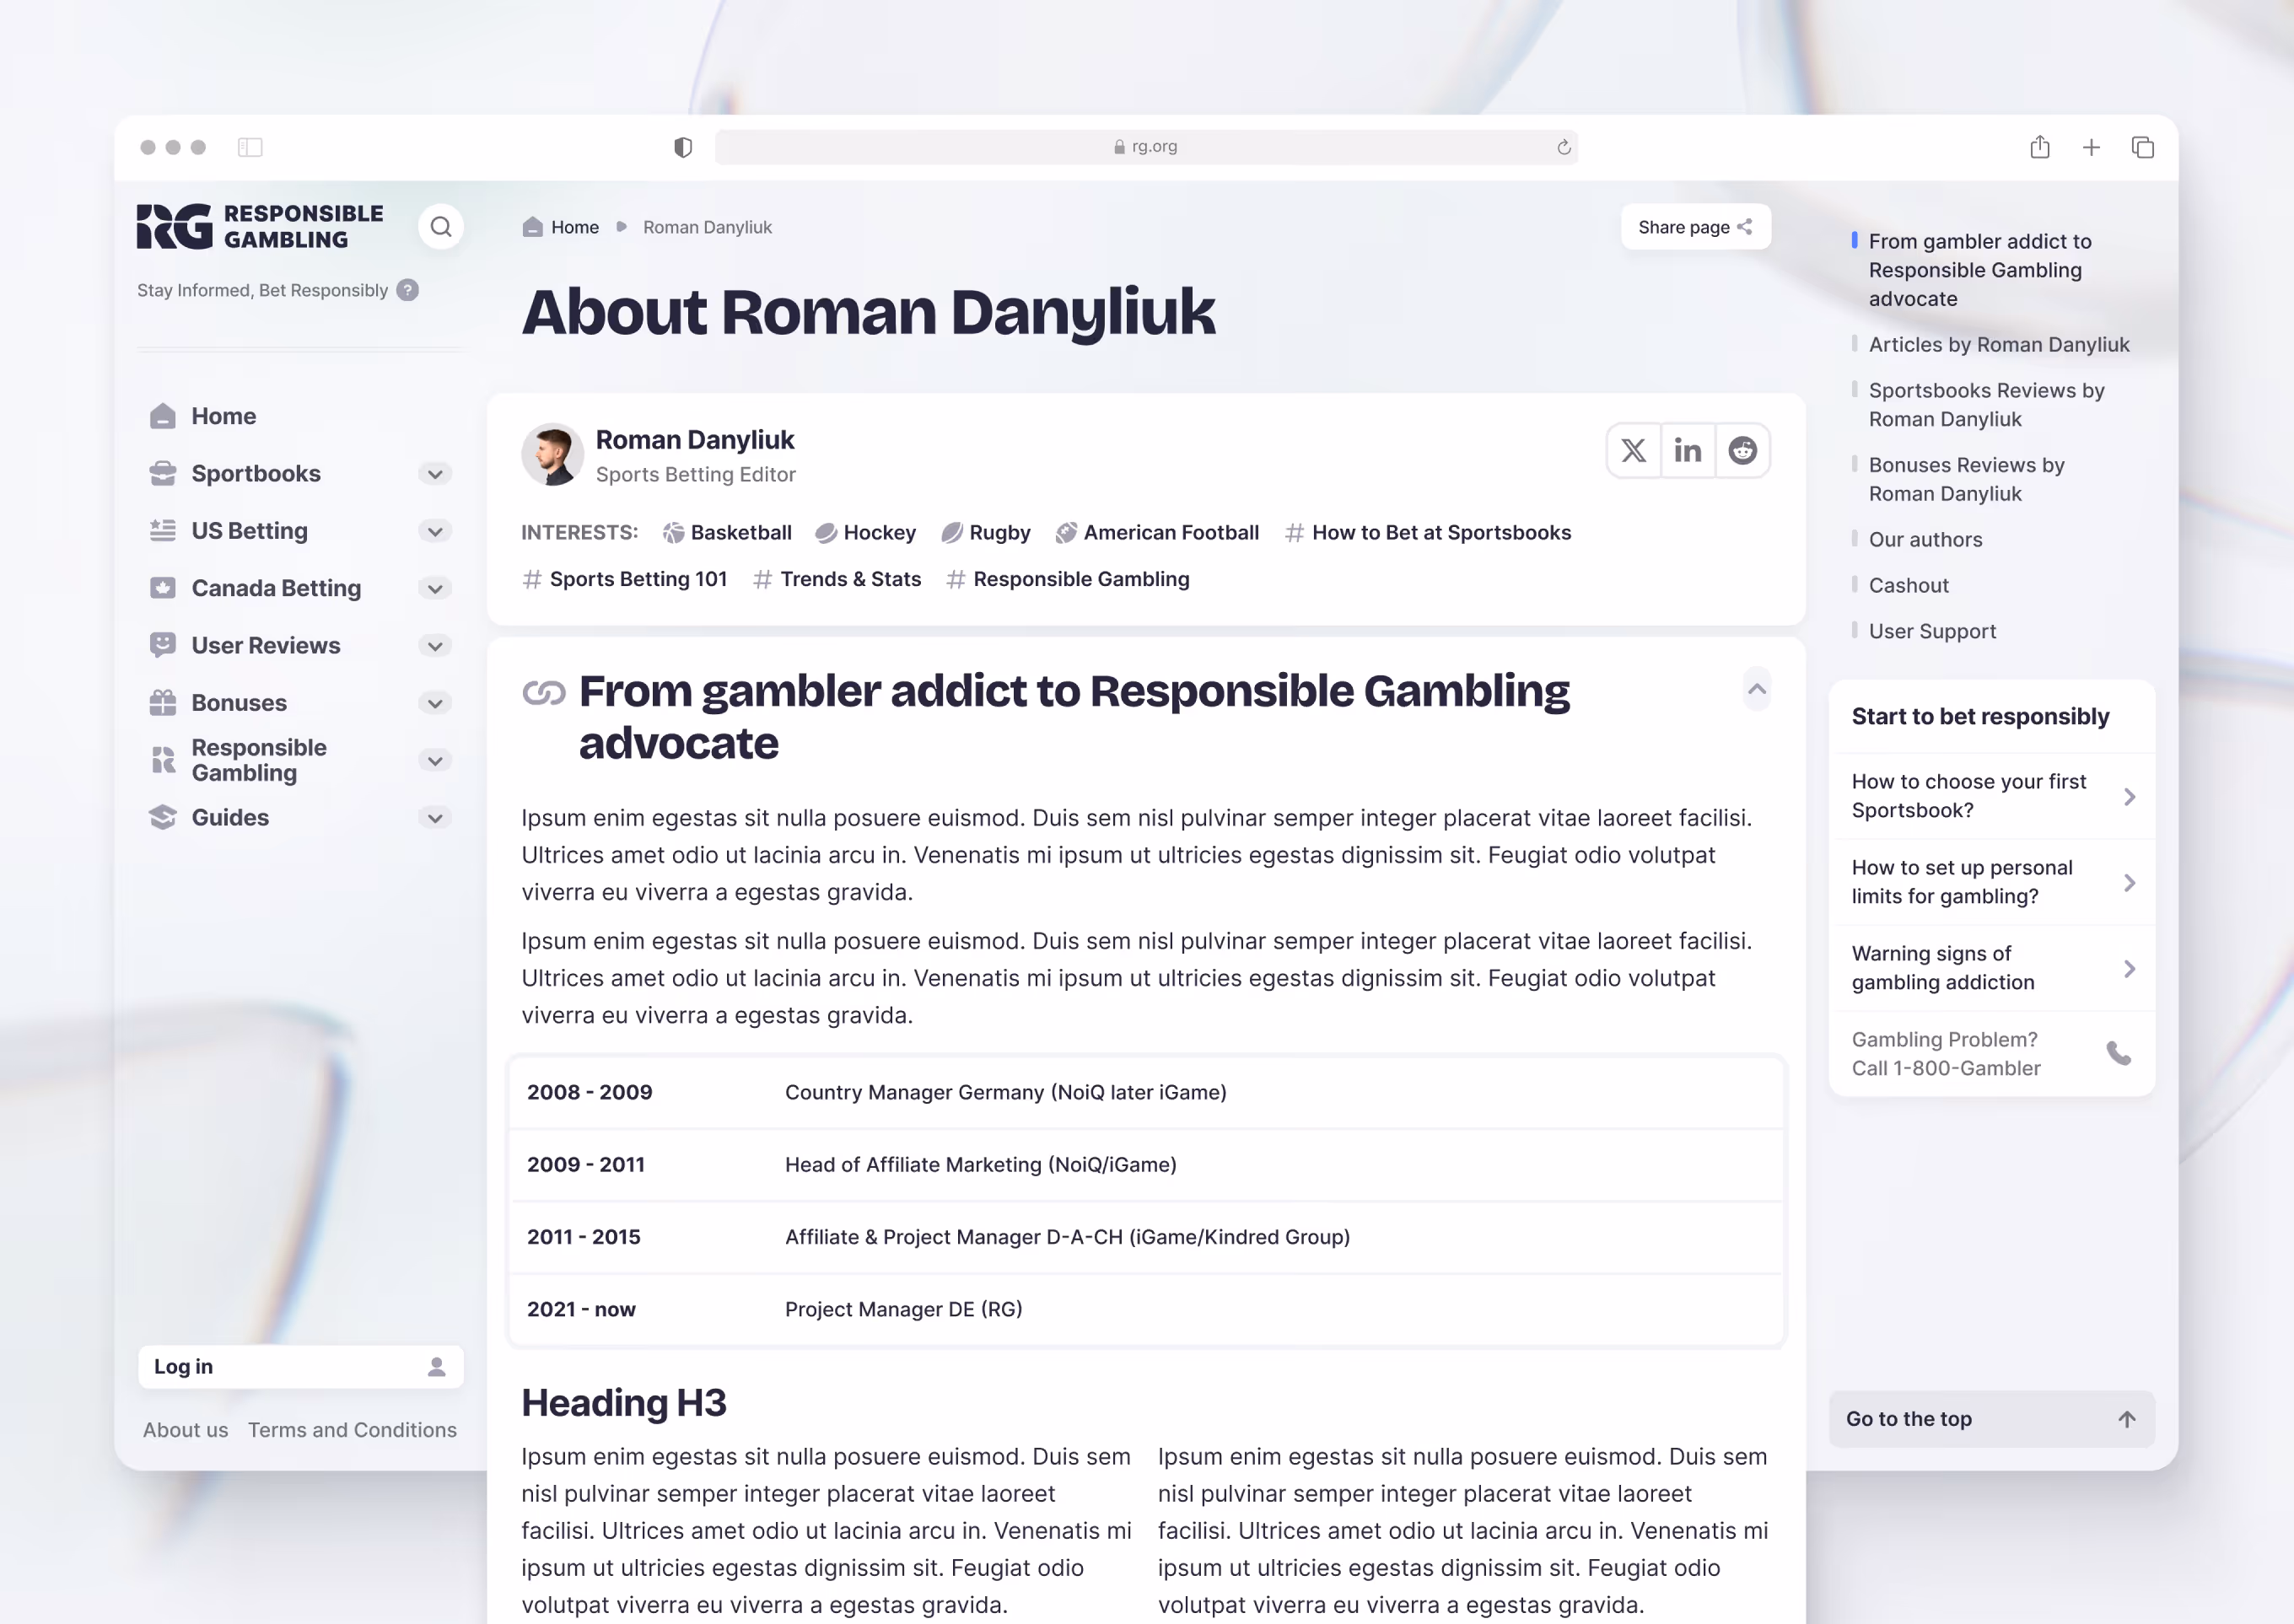Toggle the browser sidebar panel icon
The height and width of the screenshot is (1624, 2294).
click(250, 147)
